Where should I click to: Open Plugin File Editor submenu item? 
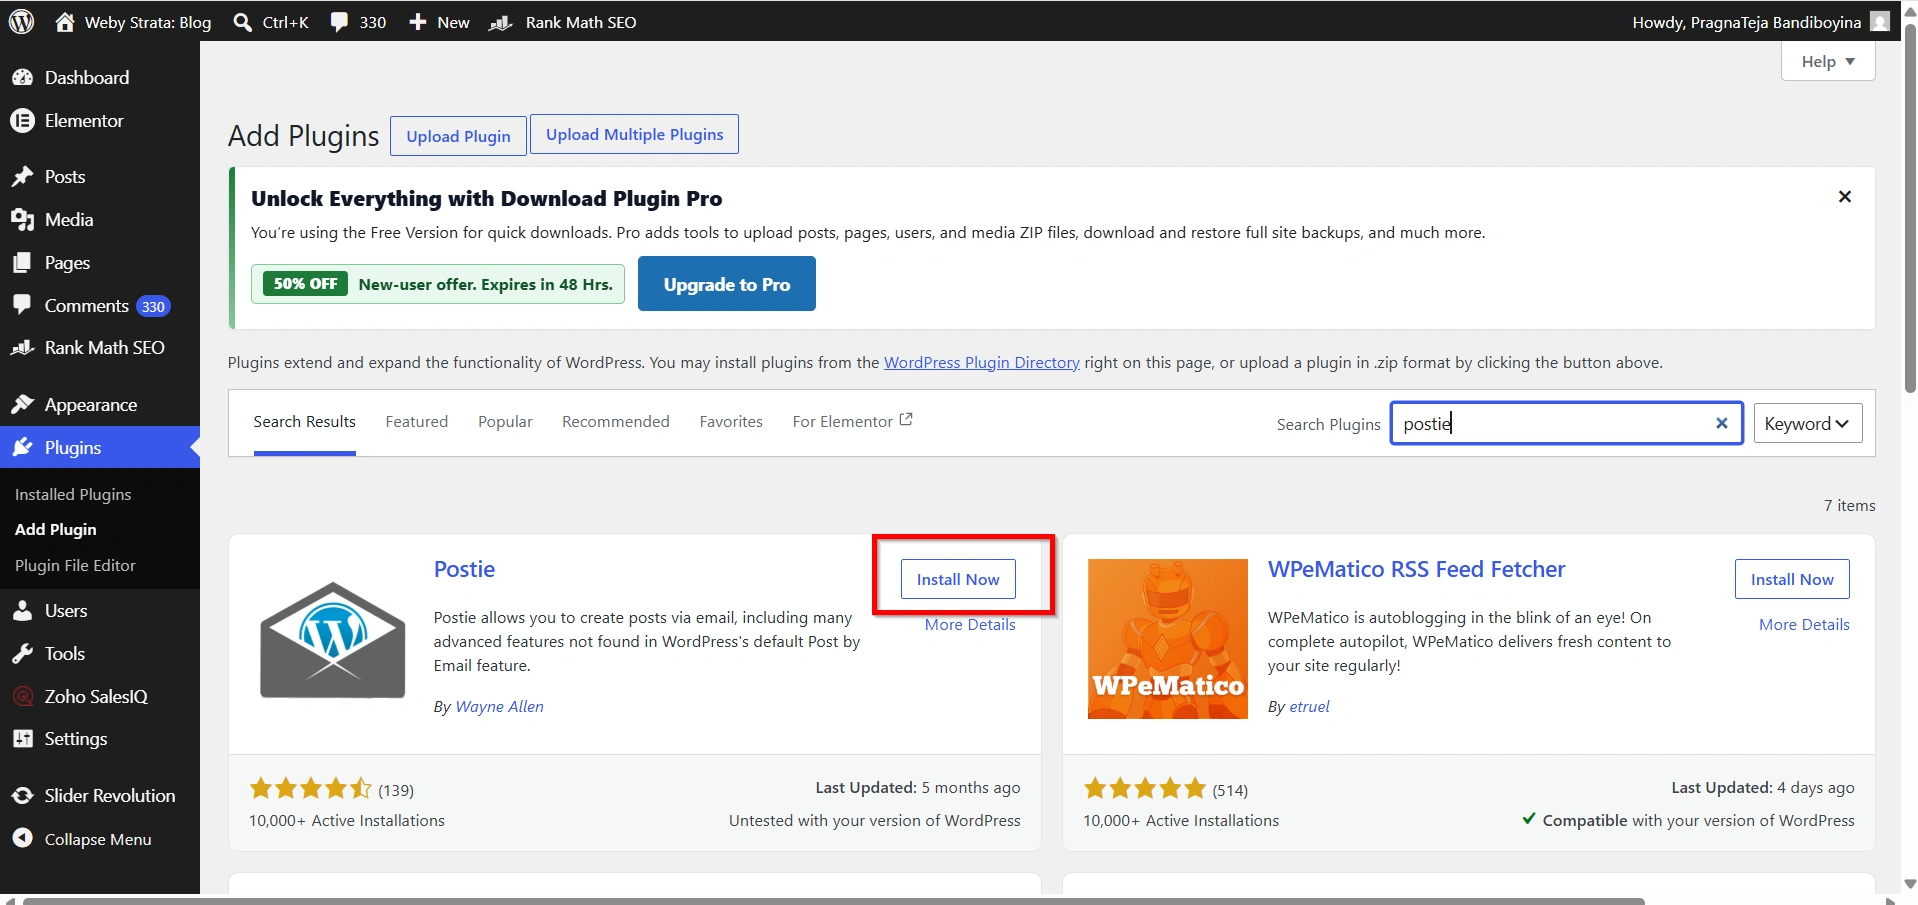pyautogui.click(x=75, y=565)
